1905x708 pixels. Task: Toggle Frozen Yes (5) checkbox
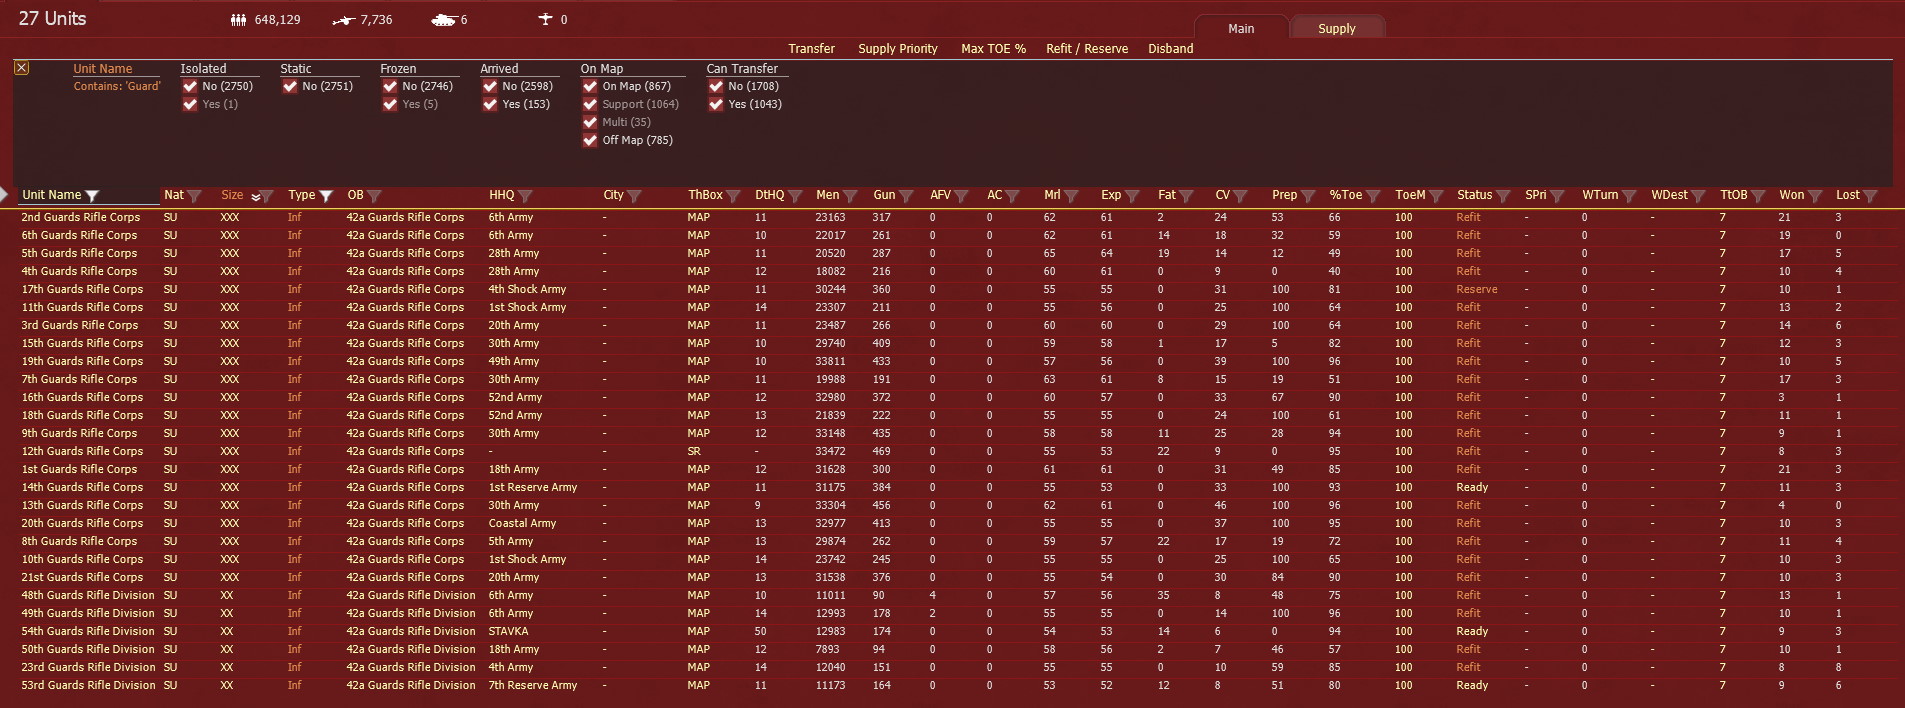pyautogui.click(x=390, y=104)
